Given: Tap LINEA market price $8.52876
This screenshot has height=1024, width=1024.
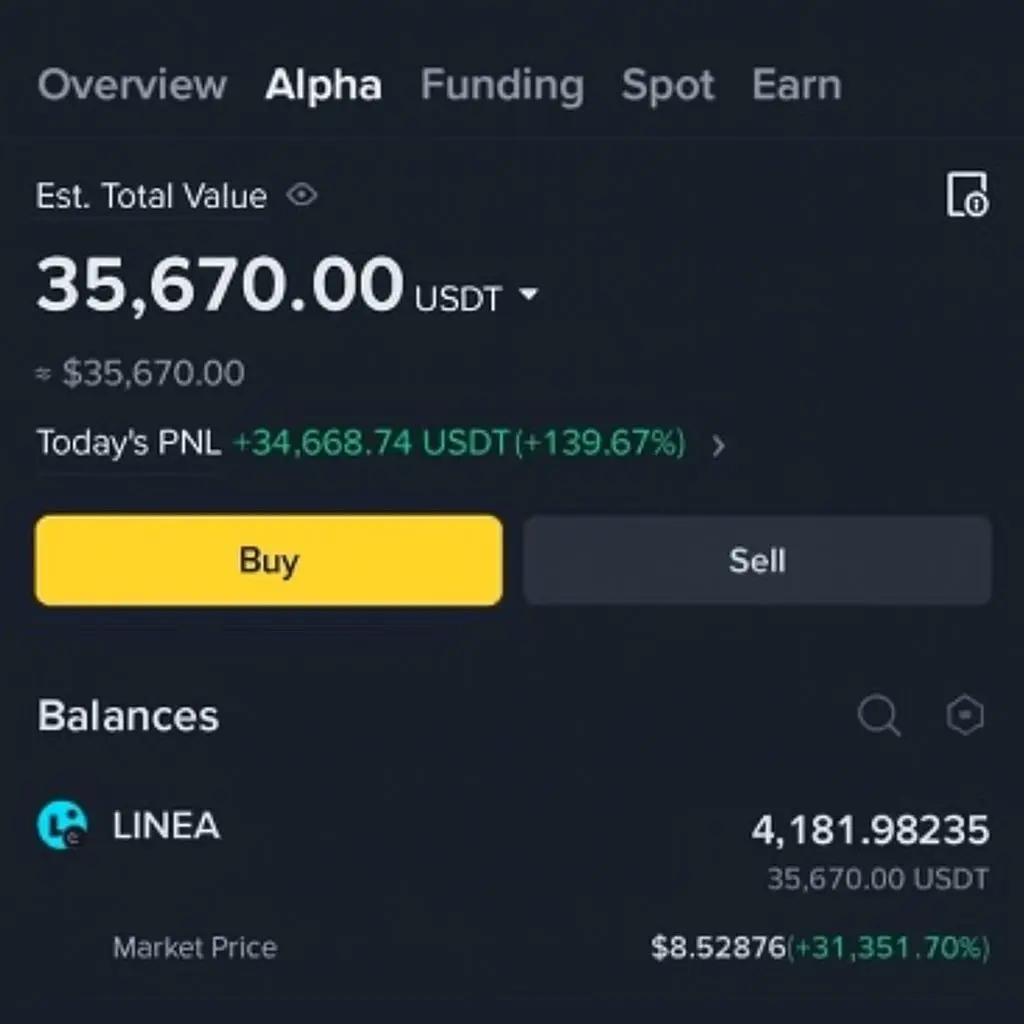Looking at the screenshot, I should tap(718, 947).
